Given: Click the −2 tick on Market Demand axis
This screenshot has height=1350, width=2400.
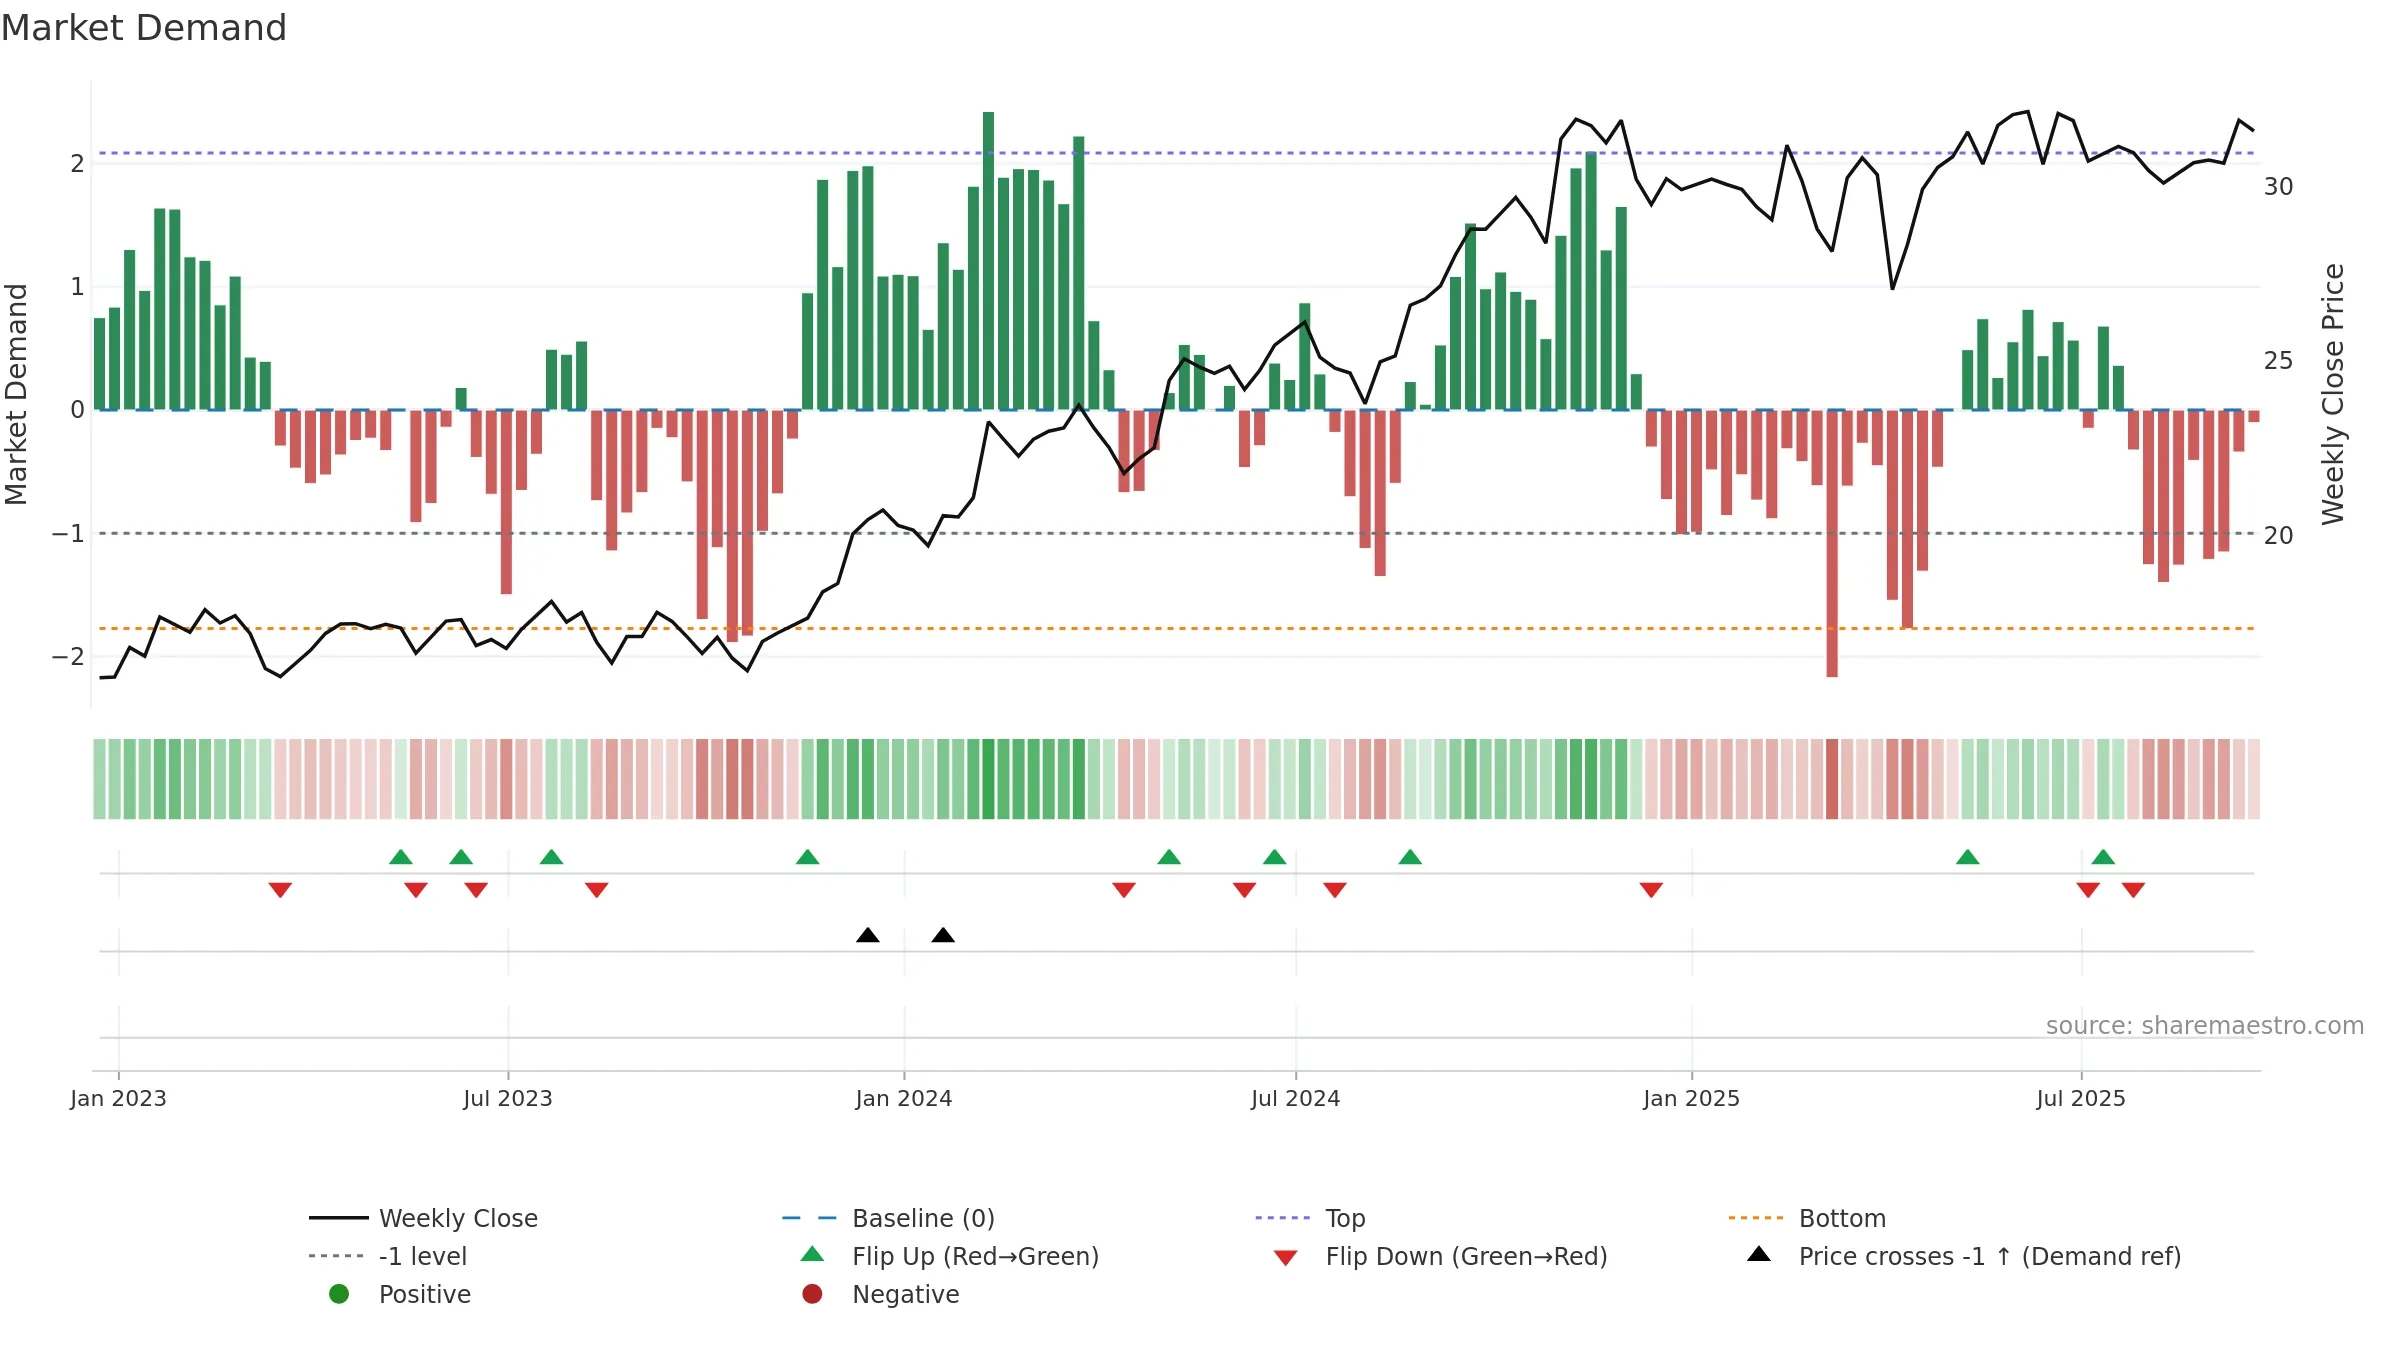Looking at the screenshot, I should [x=68, y=657].
